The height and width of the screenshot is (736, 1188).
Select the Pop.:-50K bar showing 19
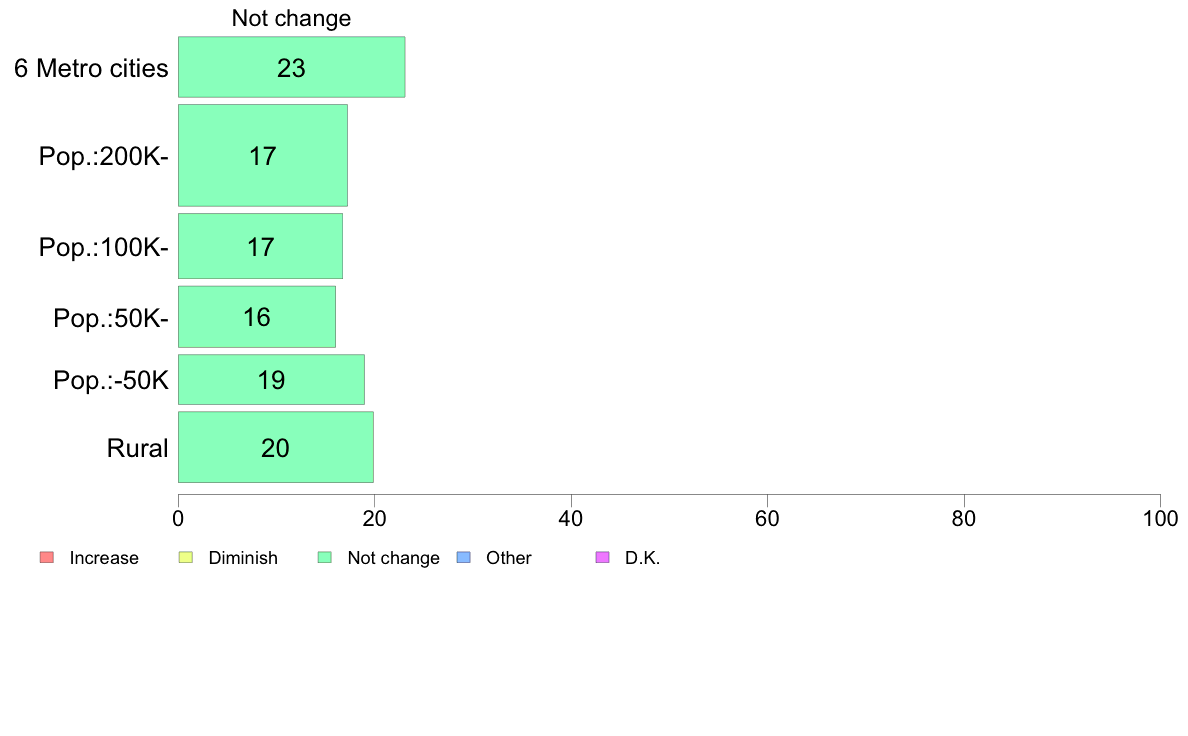tap(271, 380)
